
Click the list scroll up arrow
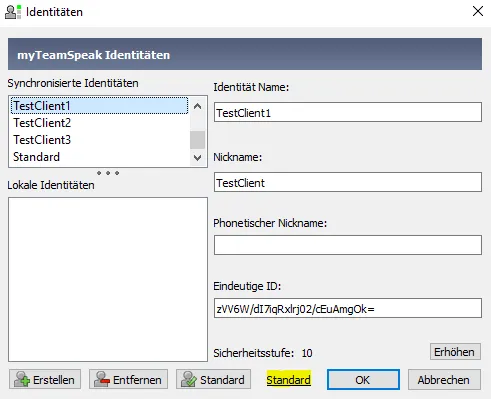[197, 106]
